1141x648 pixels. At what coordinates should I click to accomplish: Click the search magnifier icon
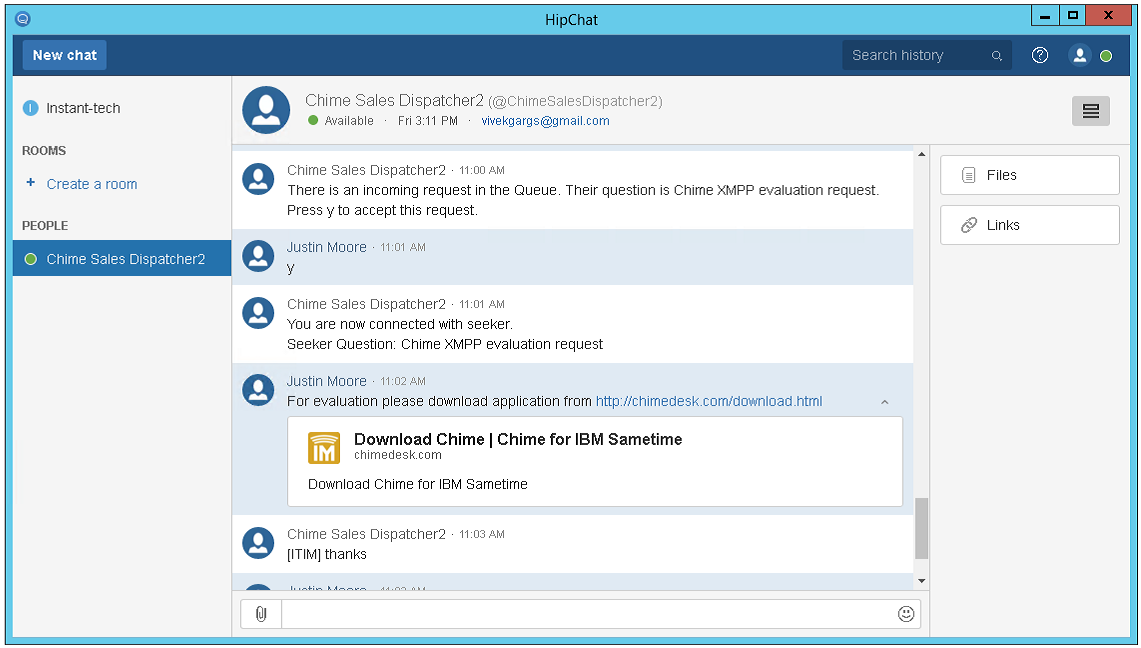(x=997, y=55)
